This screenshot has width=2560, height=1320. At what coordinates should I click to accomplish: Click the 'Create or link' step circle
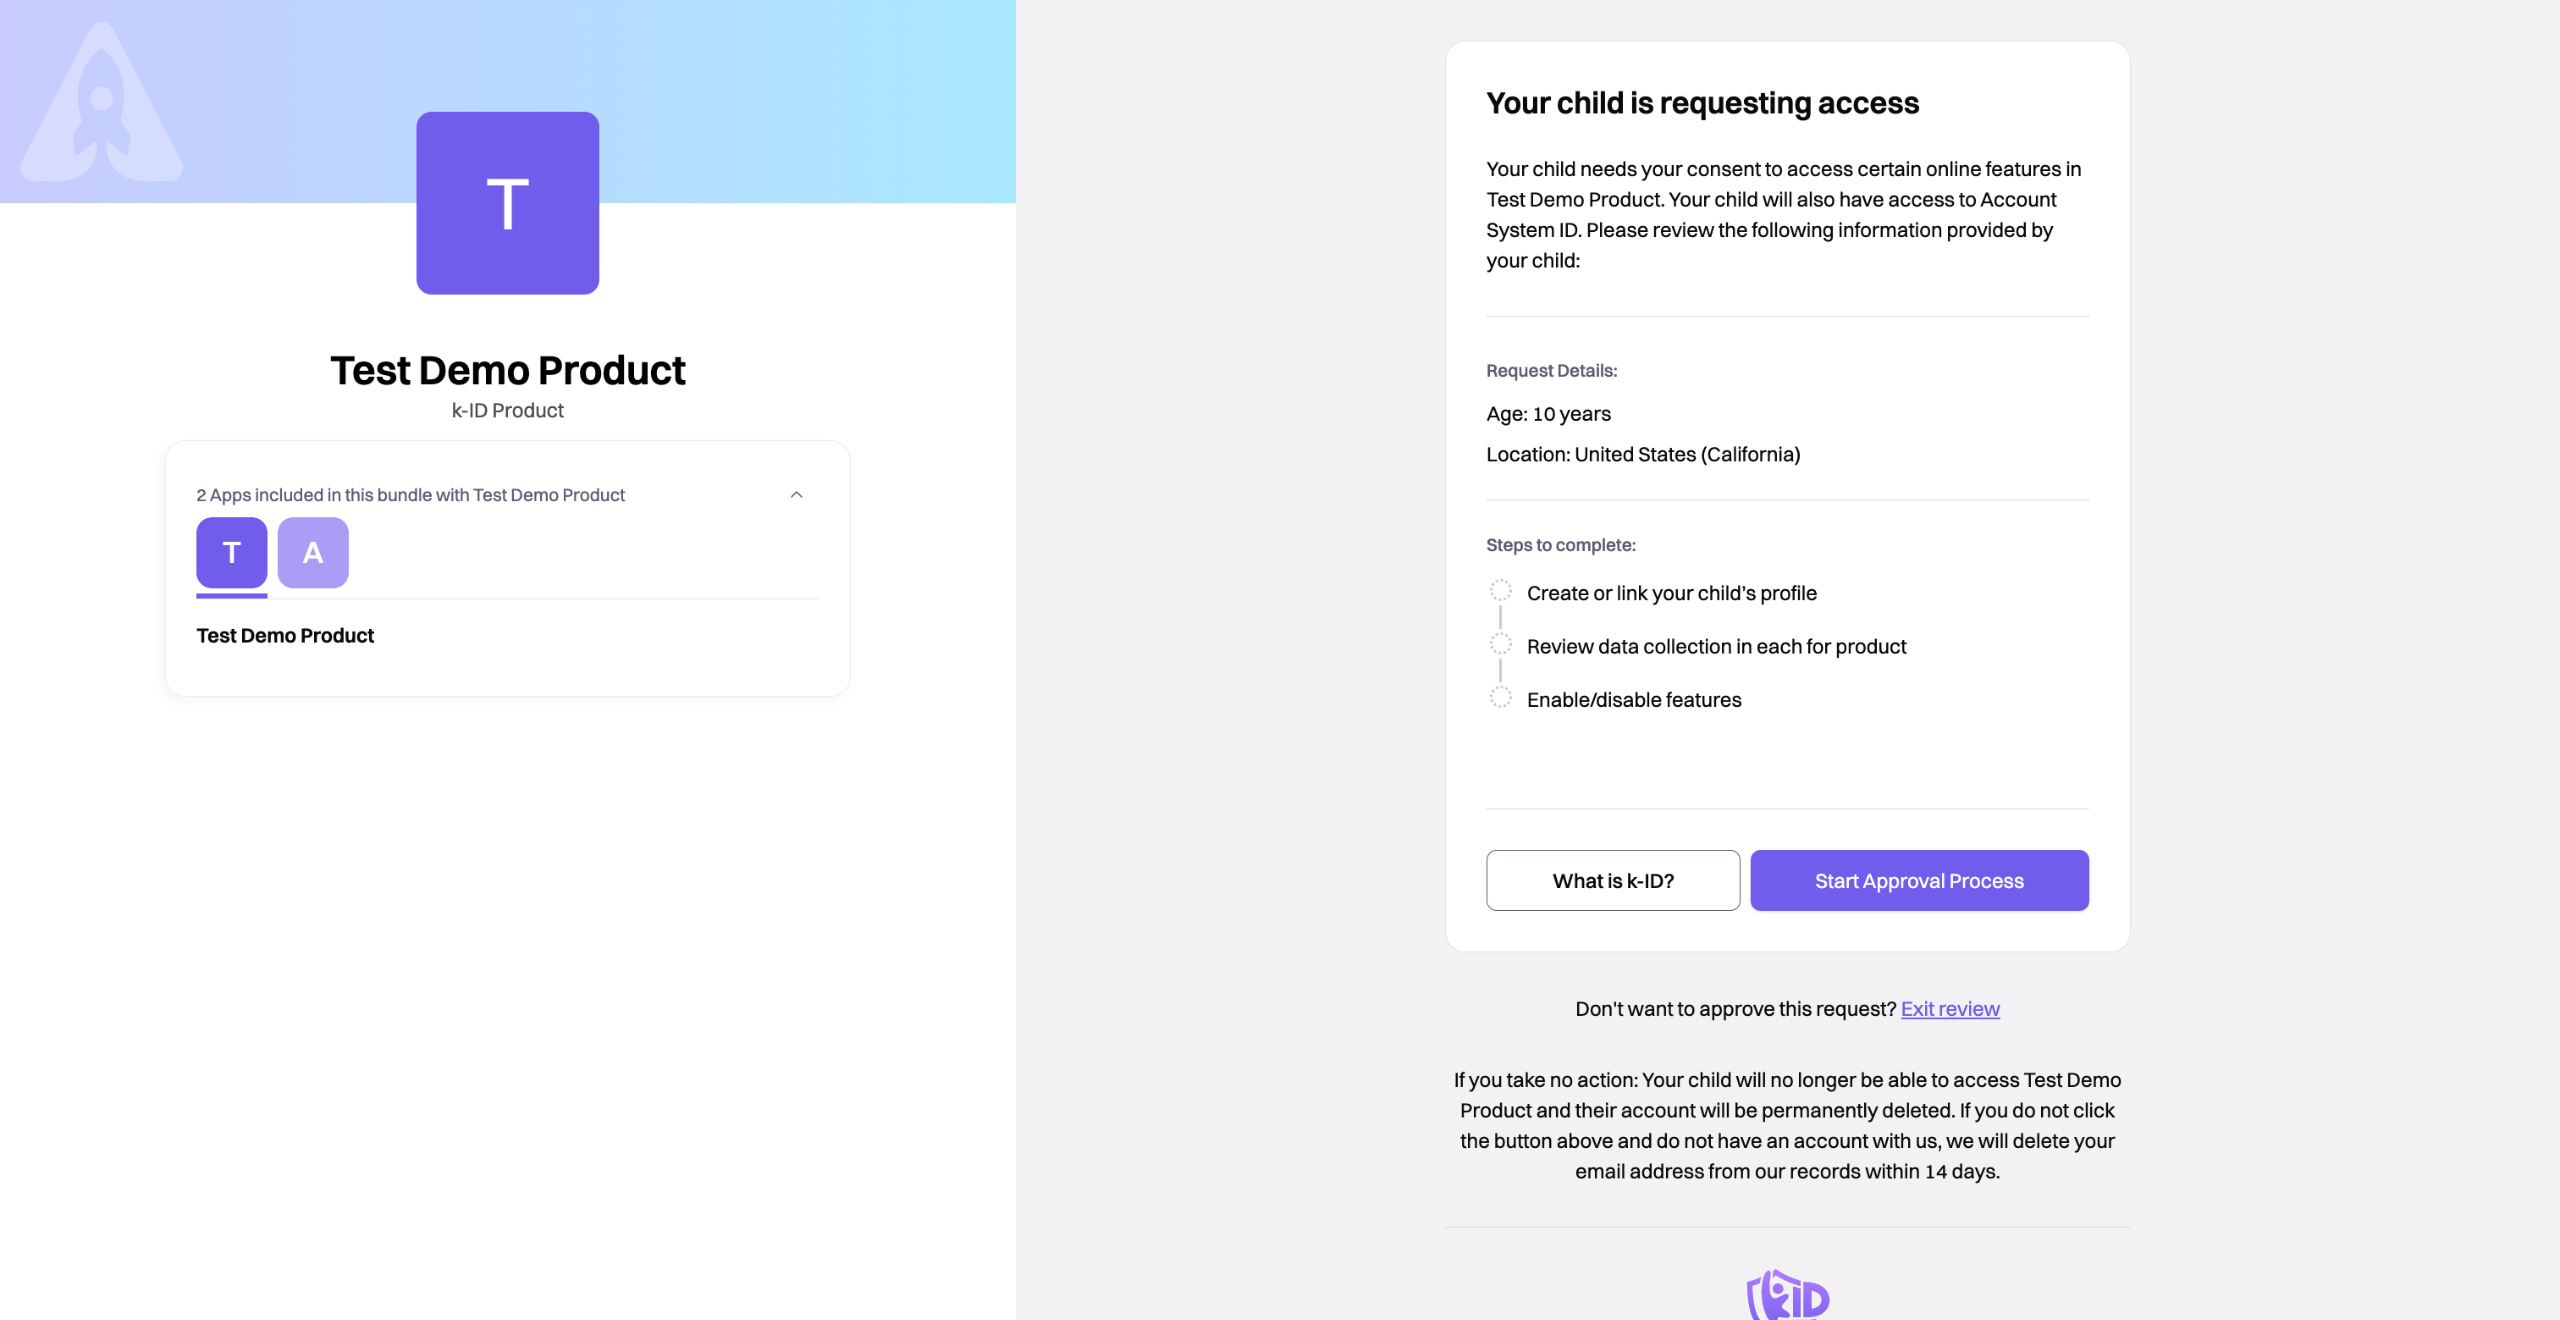[1500, 591]
